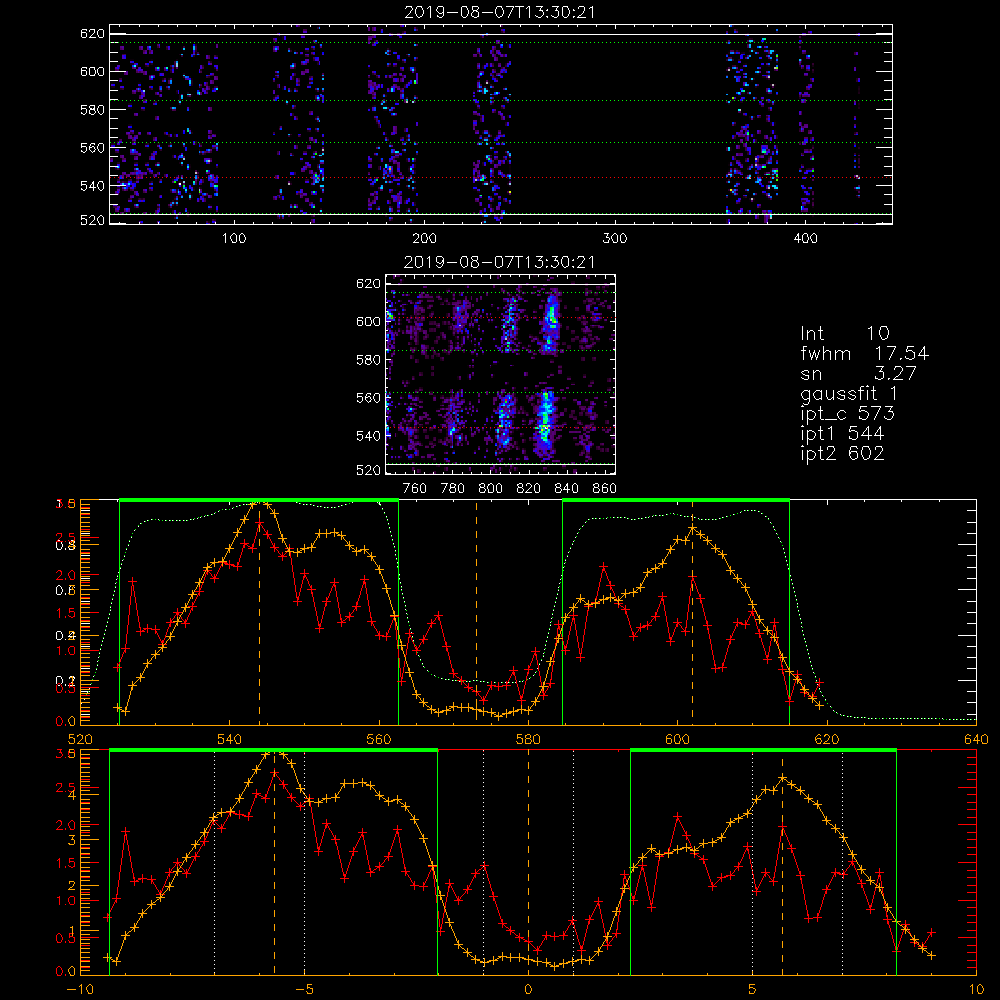Viewport: 1000px width, 1000px height.
Task: Click x-axis label 760 on middle image
Action: 415,489
